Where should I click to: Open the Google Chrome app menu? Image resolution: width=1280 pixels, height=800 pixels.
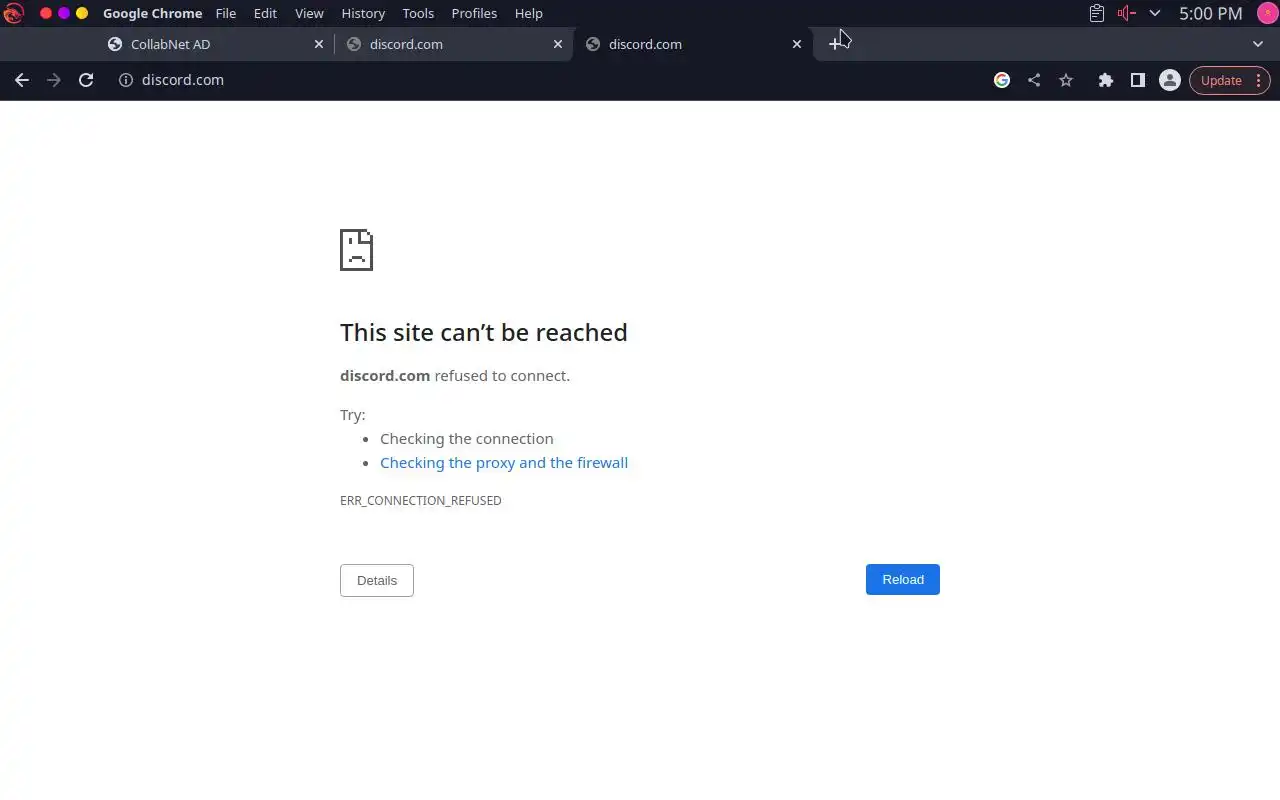[x=152, y=13]
